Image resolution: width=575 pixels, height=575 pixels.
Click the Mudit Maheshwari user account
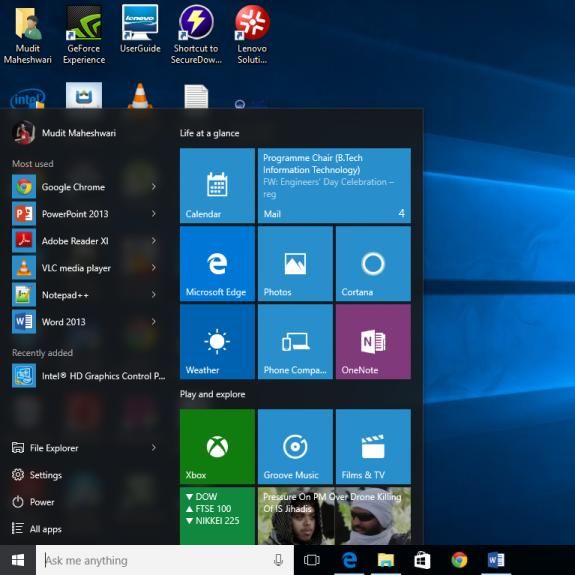(64, 133)
